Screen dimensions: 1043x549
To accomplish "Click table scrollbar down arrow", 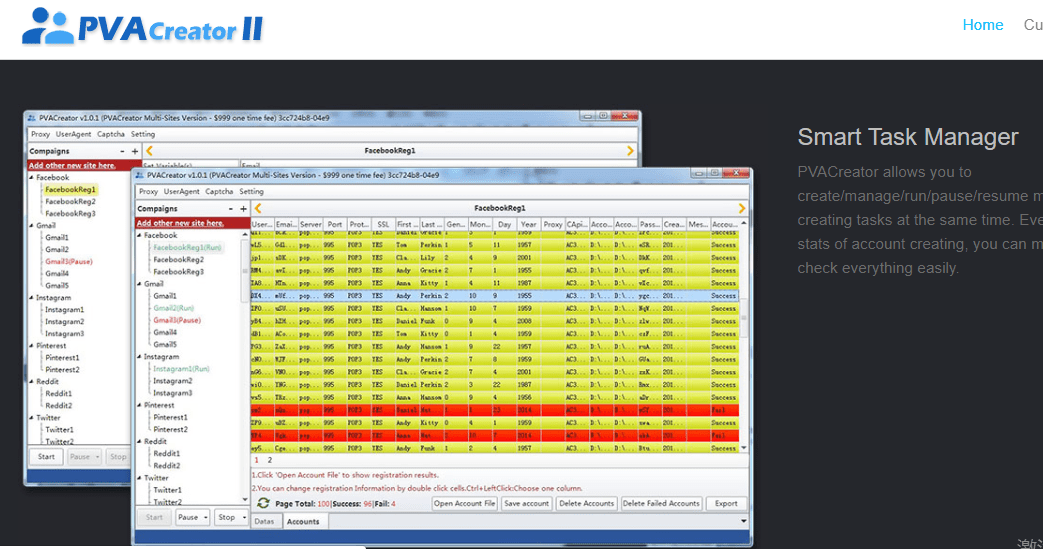I will coord(744,448).
